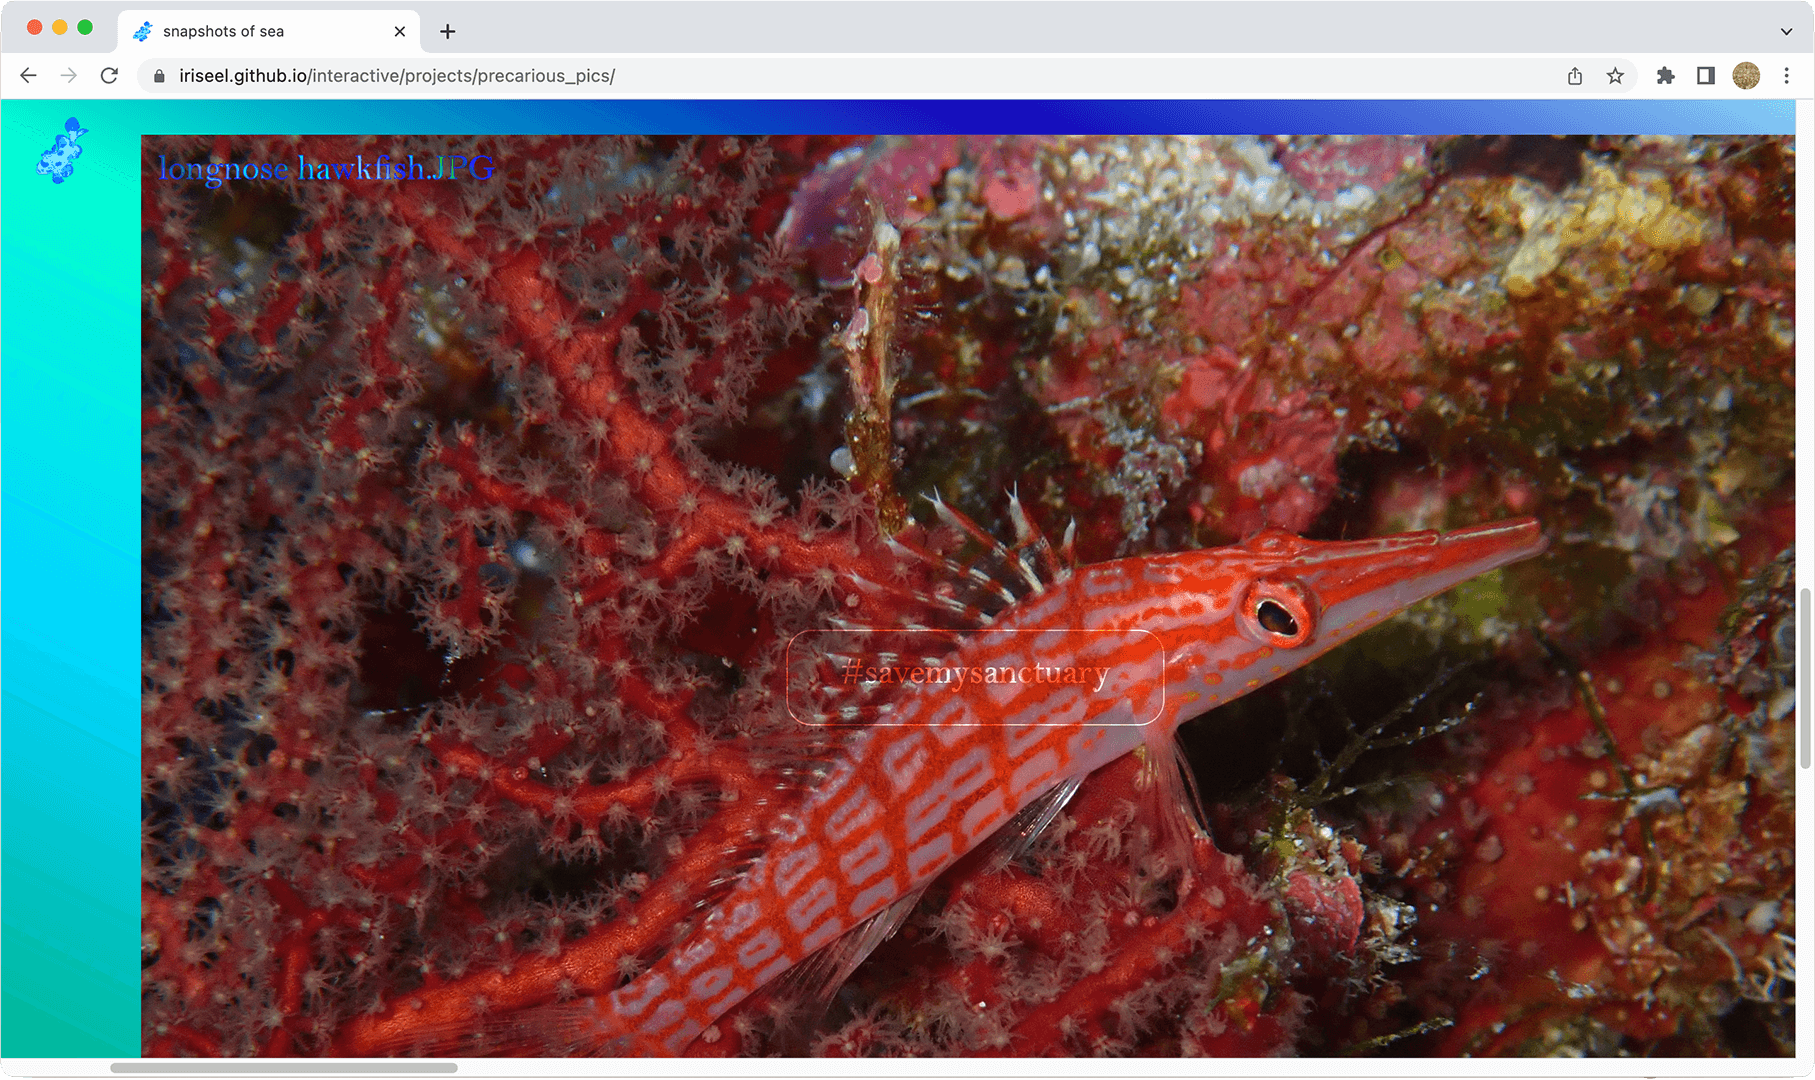Click the forward navigation arrow
Viewport: 1815px width, 1080px height.
[x=68, y=76]
